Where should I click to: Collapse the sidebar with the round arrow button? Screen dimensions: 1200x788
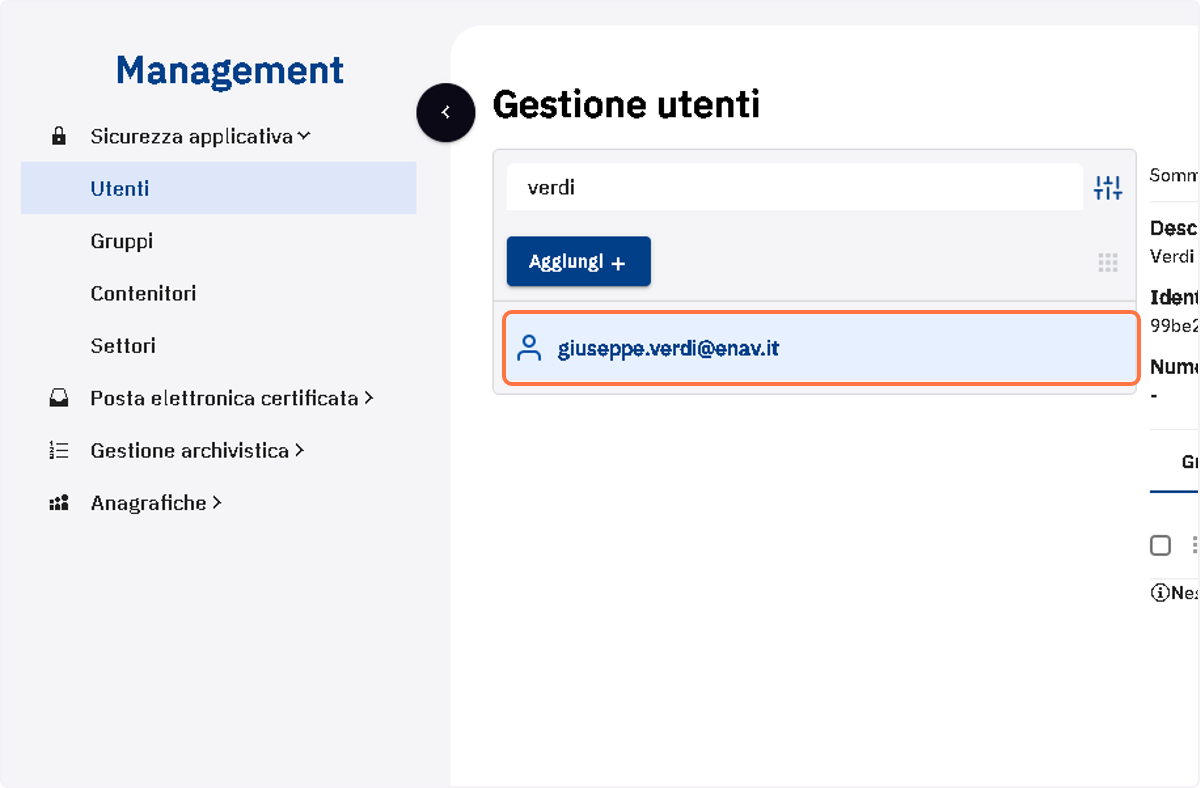(x=445, y=112)
